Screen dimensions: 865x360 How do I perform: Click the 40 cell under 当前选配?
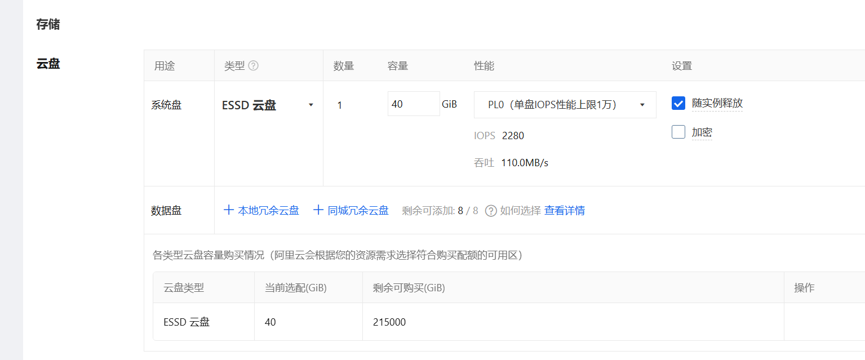point(270,322)
